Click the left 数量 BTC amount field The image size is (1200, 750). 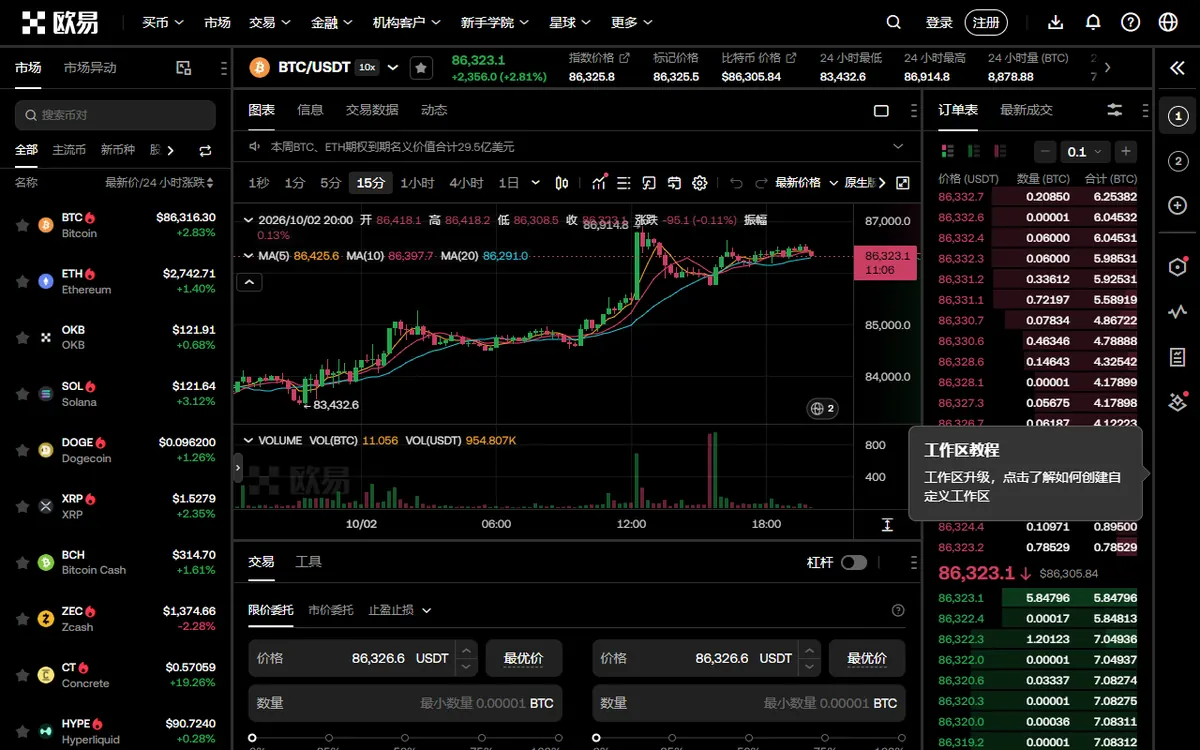pyautogui.click(x=405, y=703)
